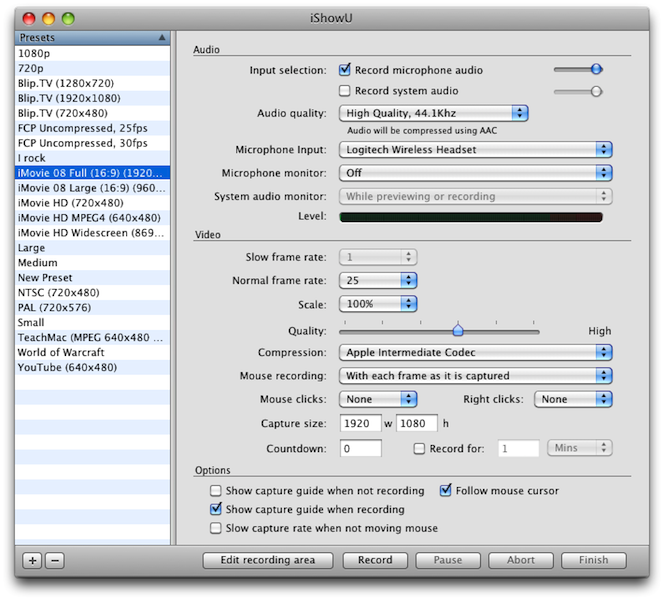Enable Slow capture rate when not moving mouse
Screen dimensions: 664x600
[216, 528]
